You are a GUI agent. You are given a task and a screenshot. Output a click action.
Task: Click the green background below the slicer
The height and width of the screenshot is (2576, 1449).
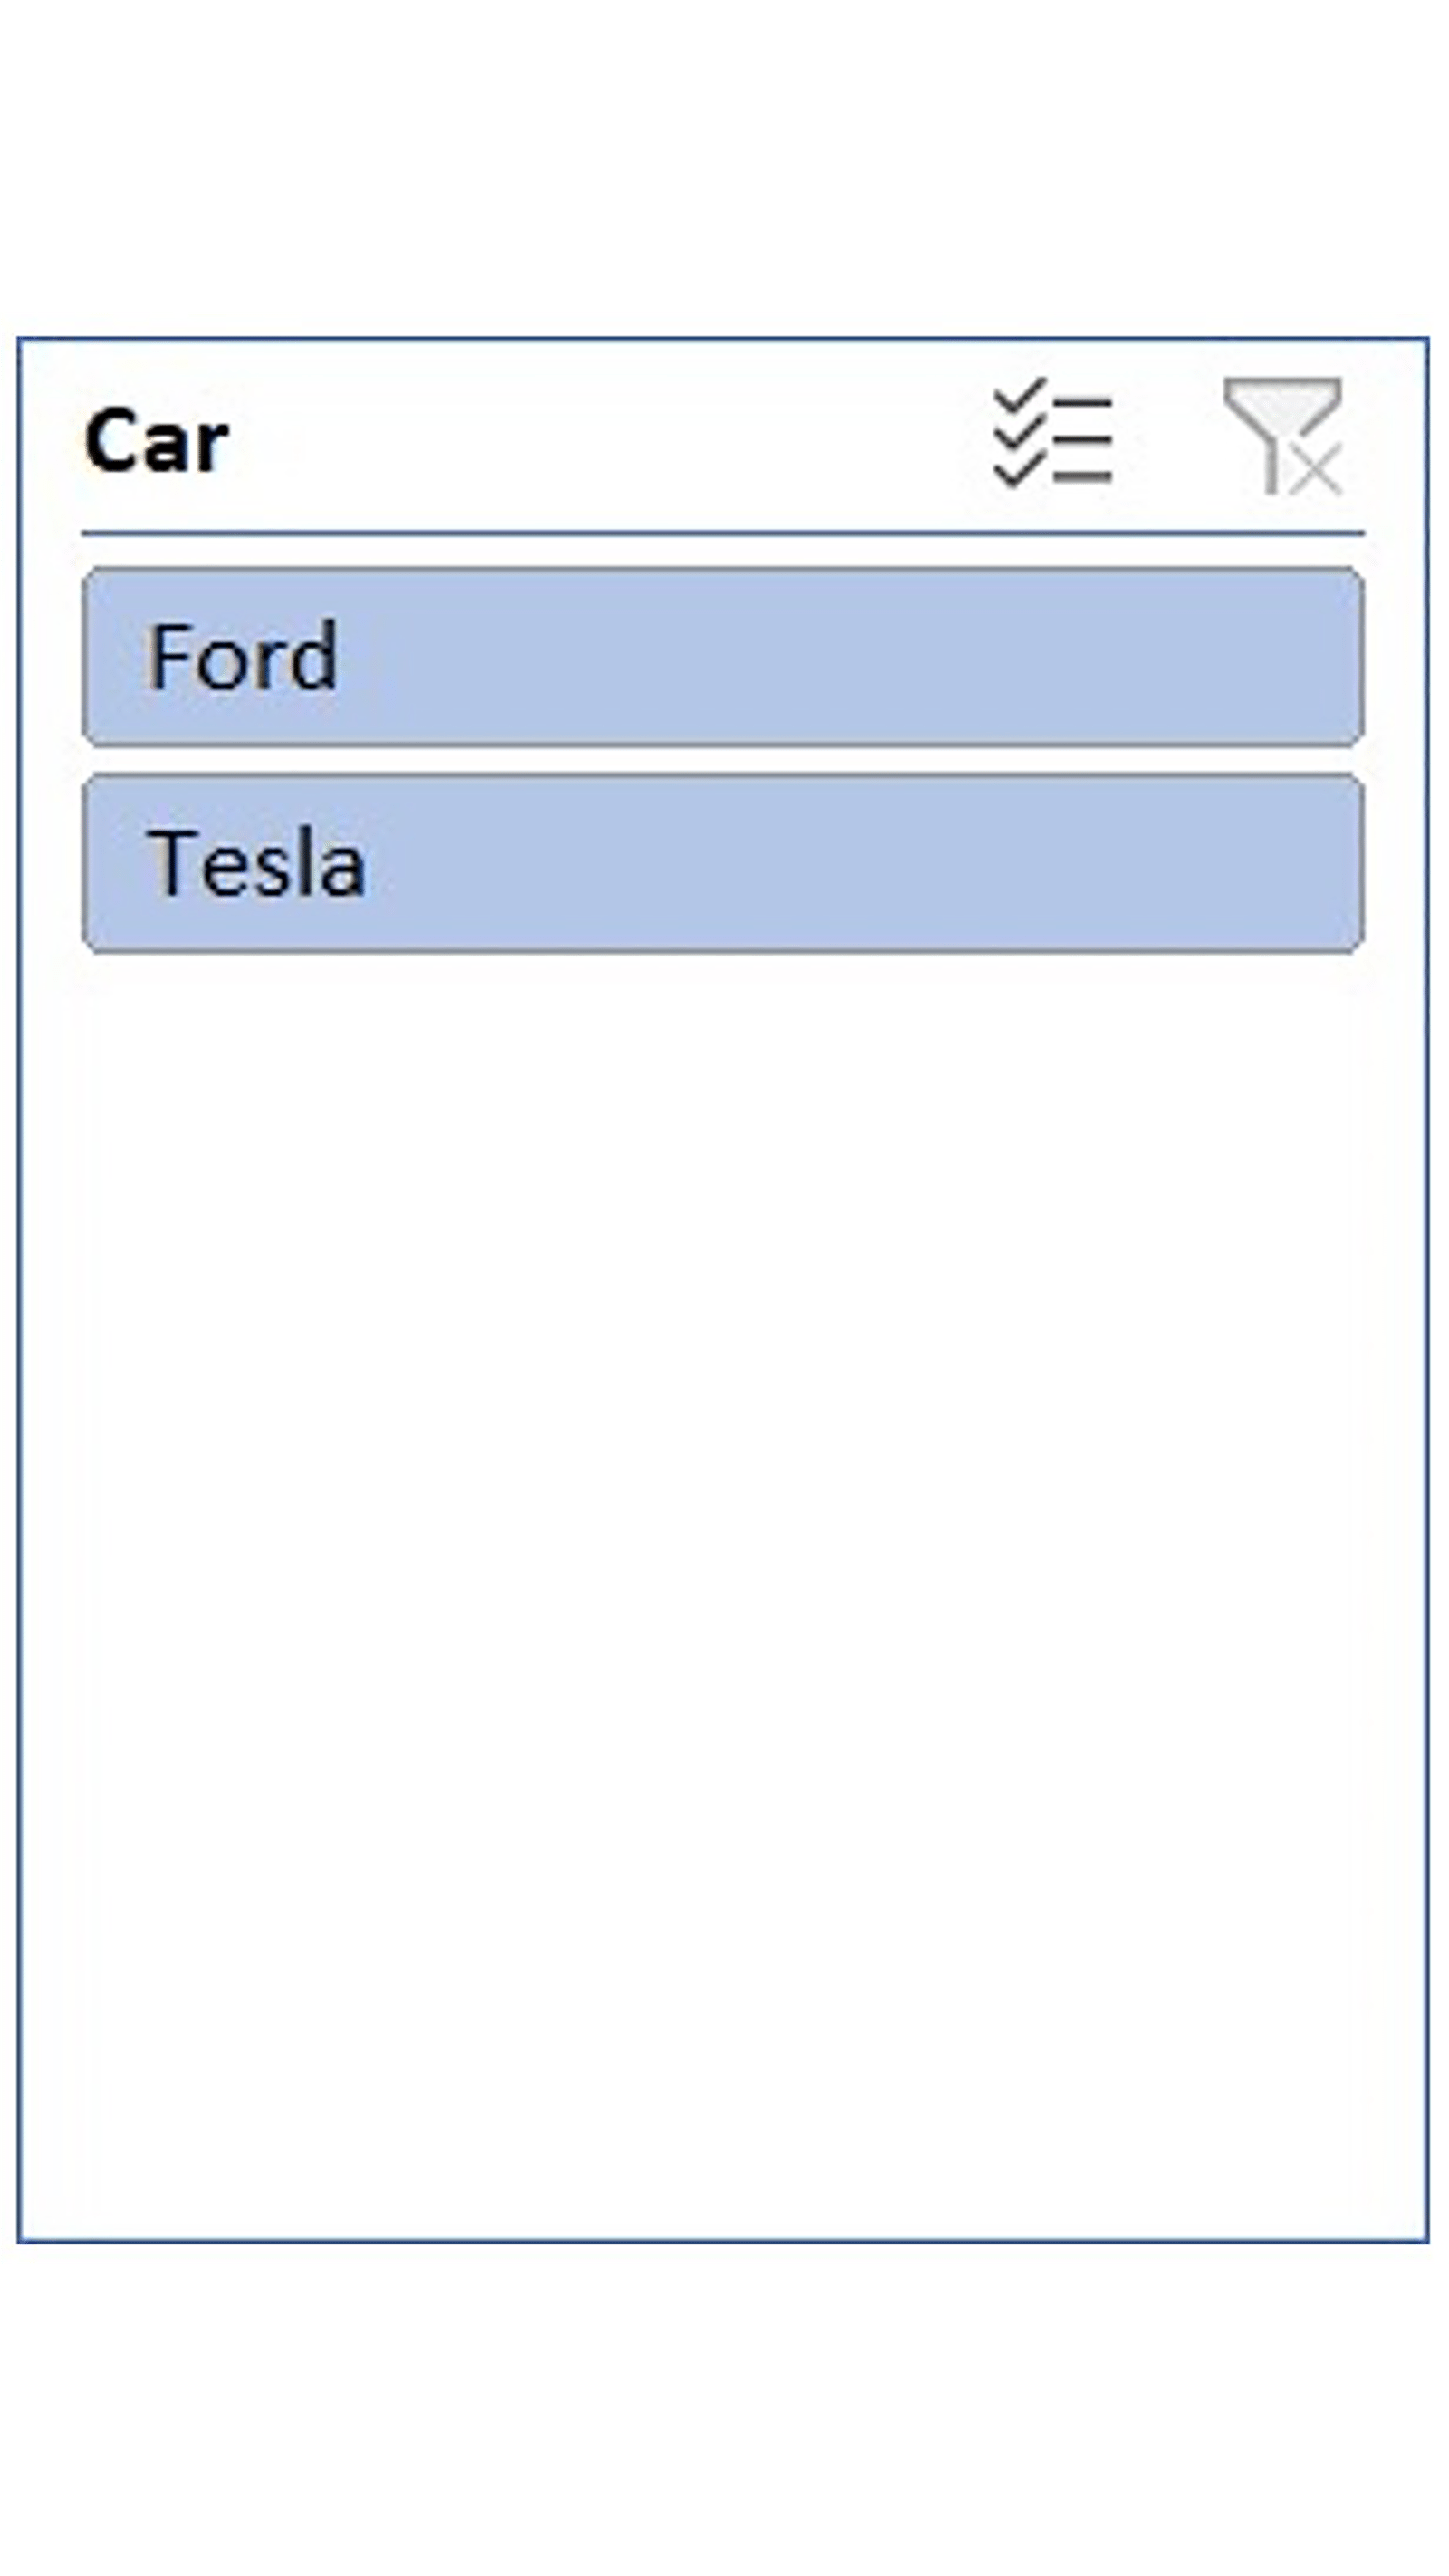(x=724, y=2420)
